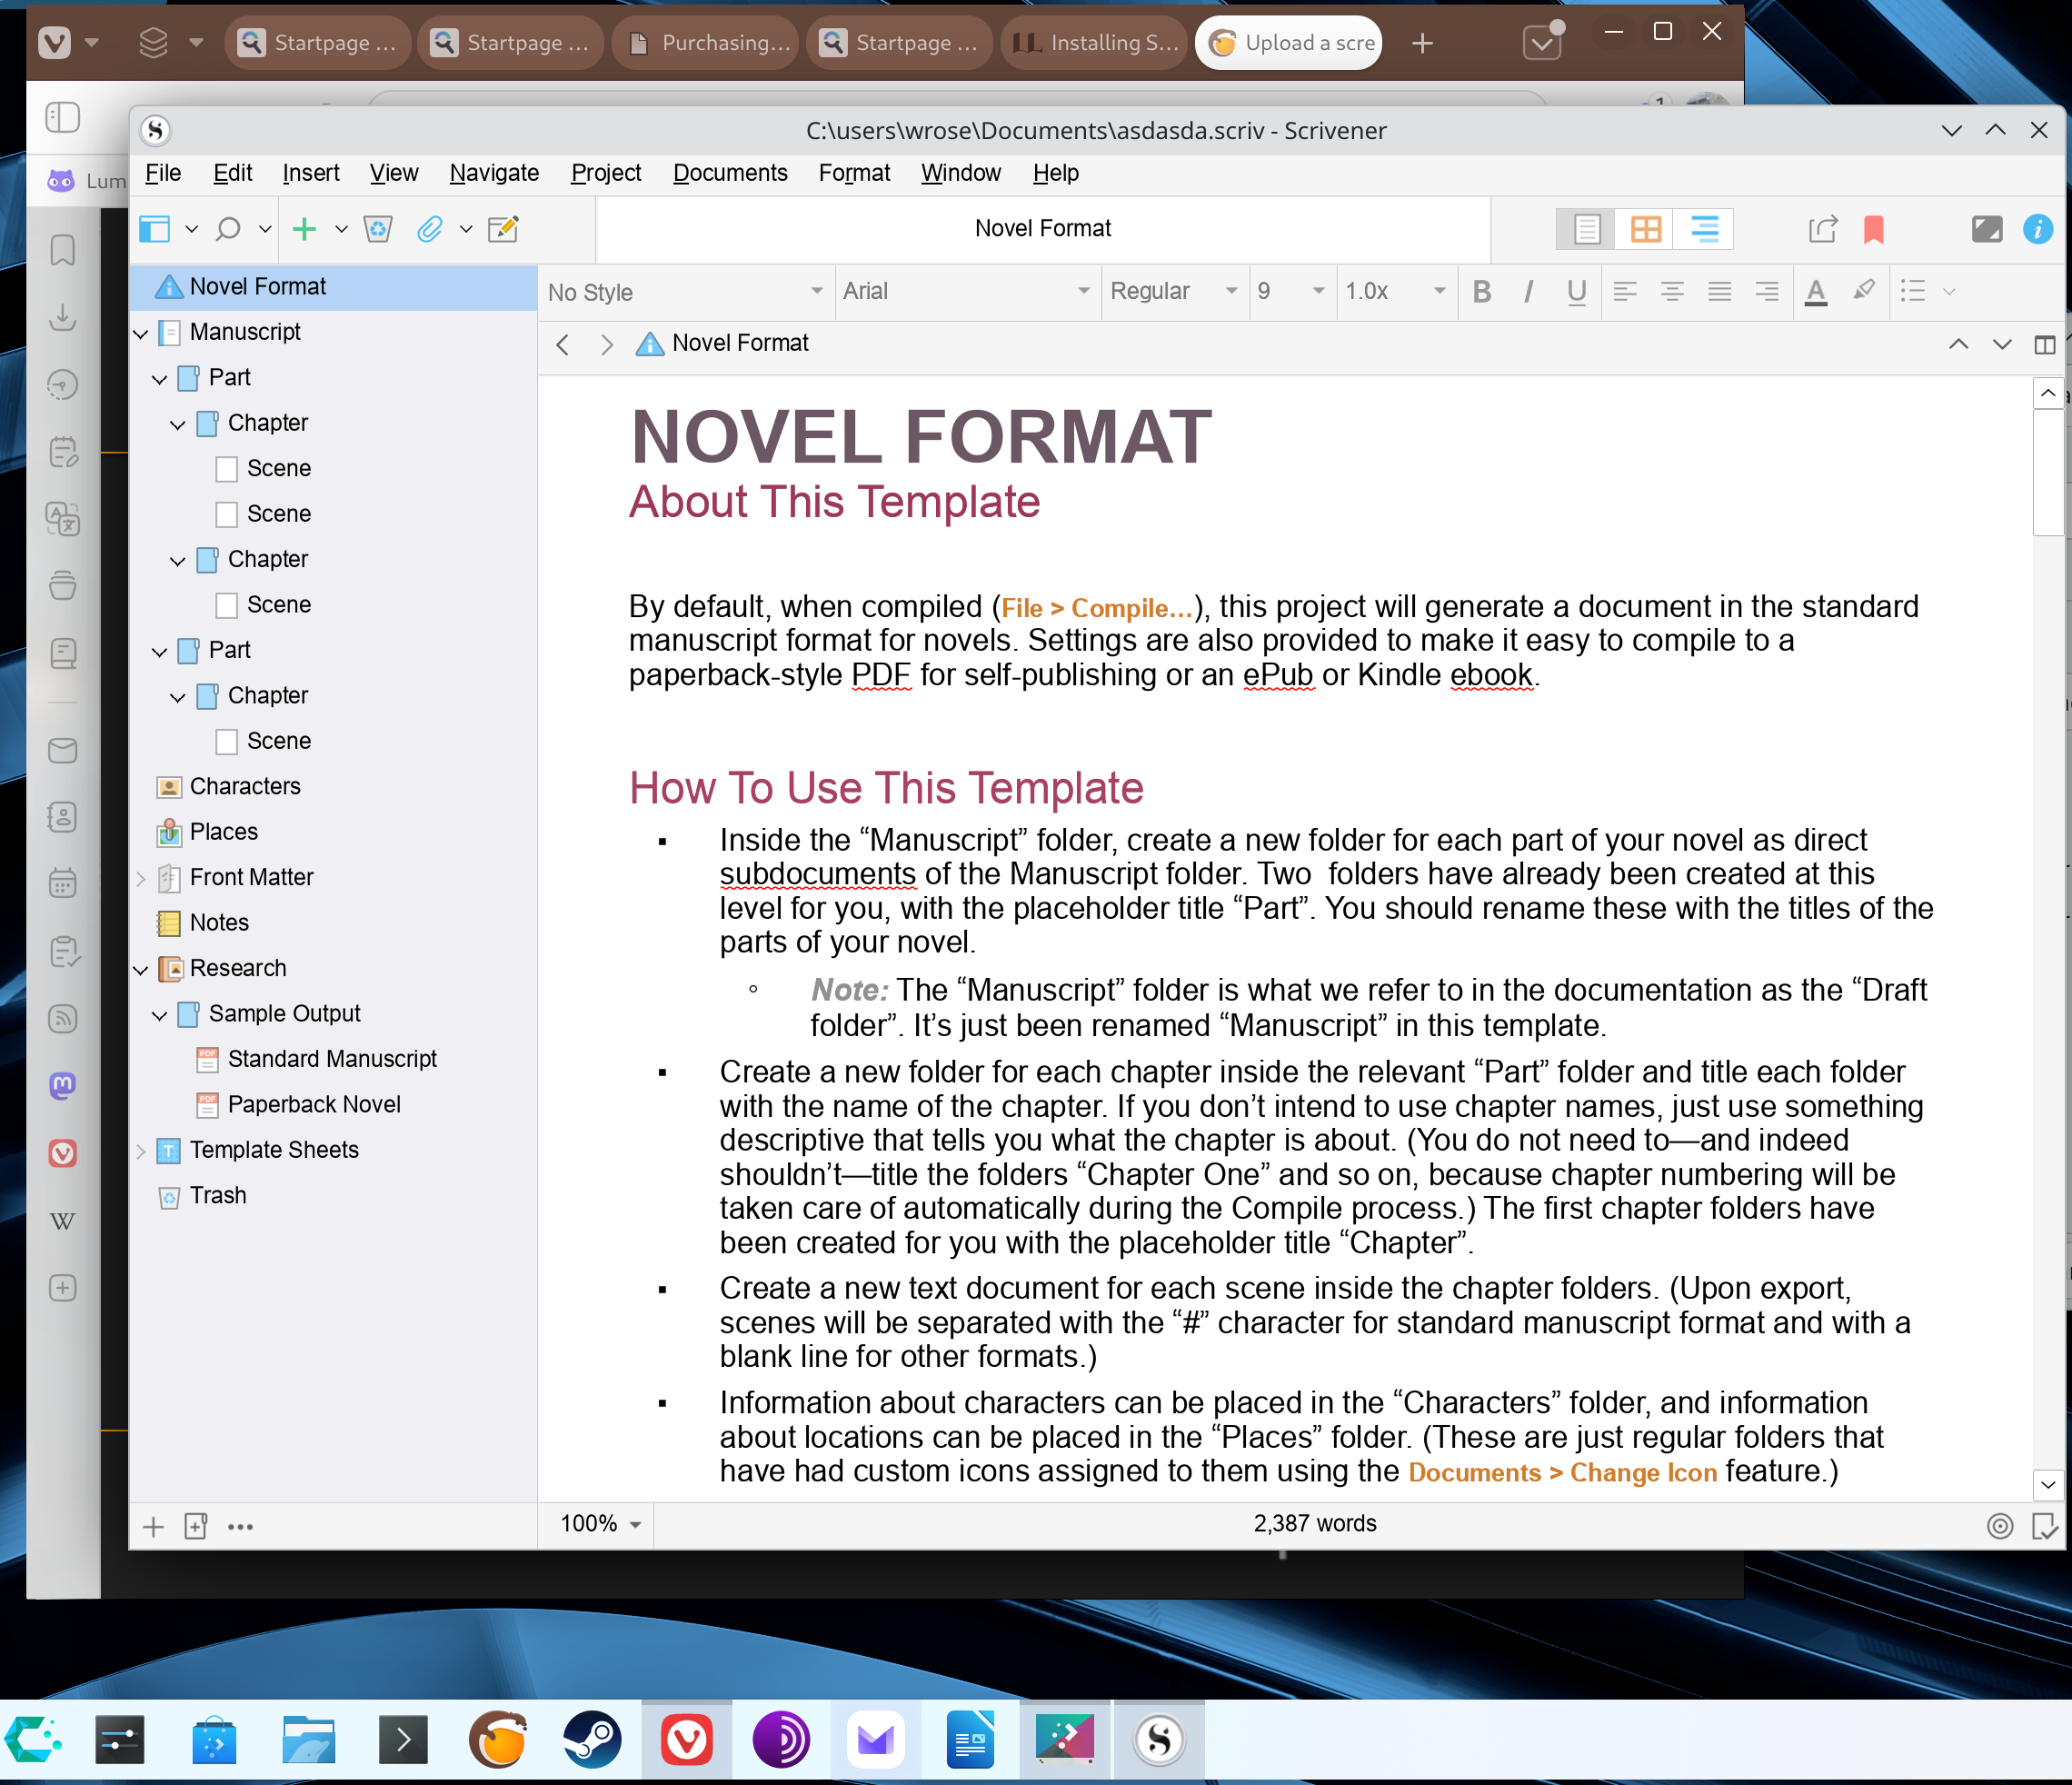Open Steam from the taskbar

592,1741
